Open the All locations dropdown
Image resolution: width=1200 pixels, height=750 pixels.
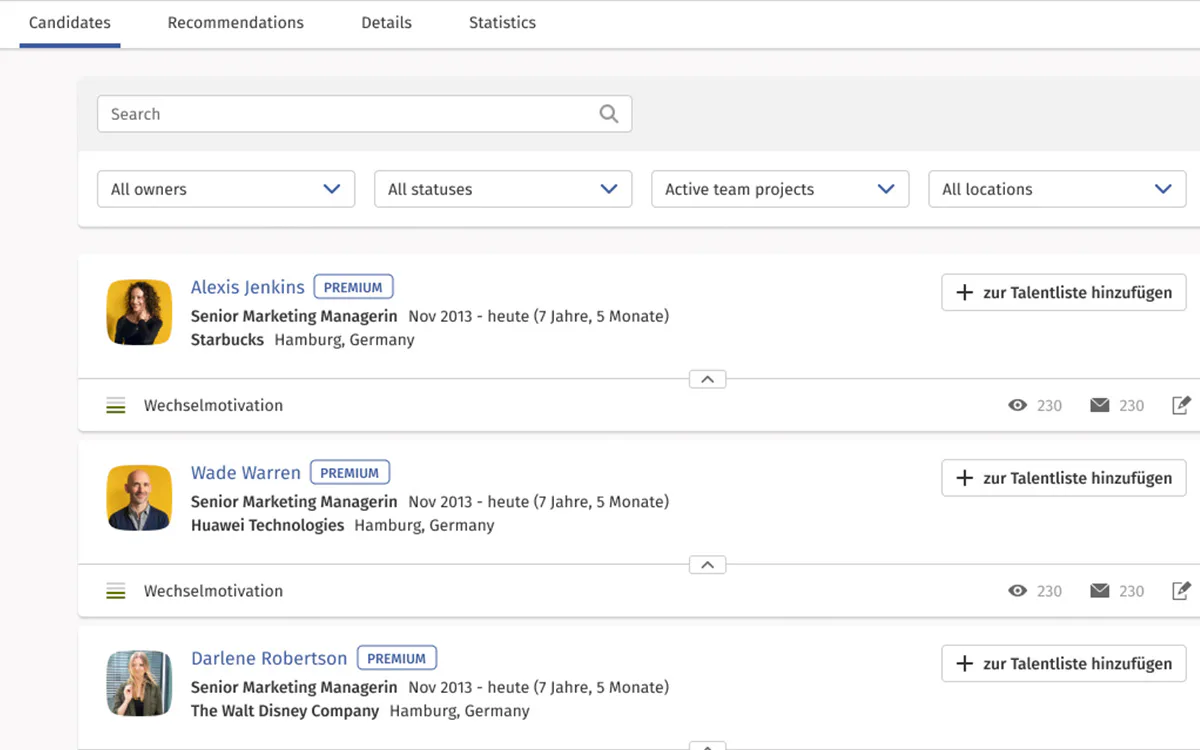[1057, 189]
